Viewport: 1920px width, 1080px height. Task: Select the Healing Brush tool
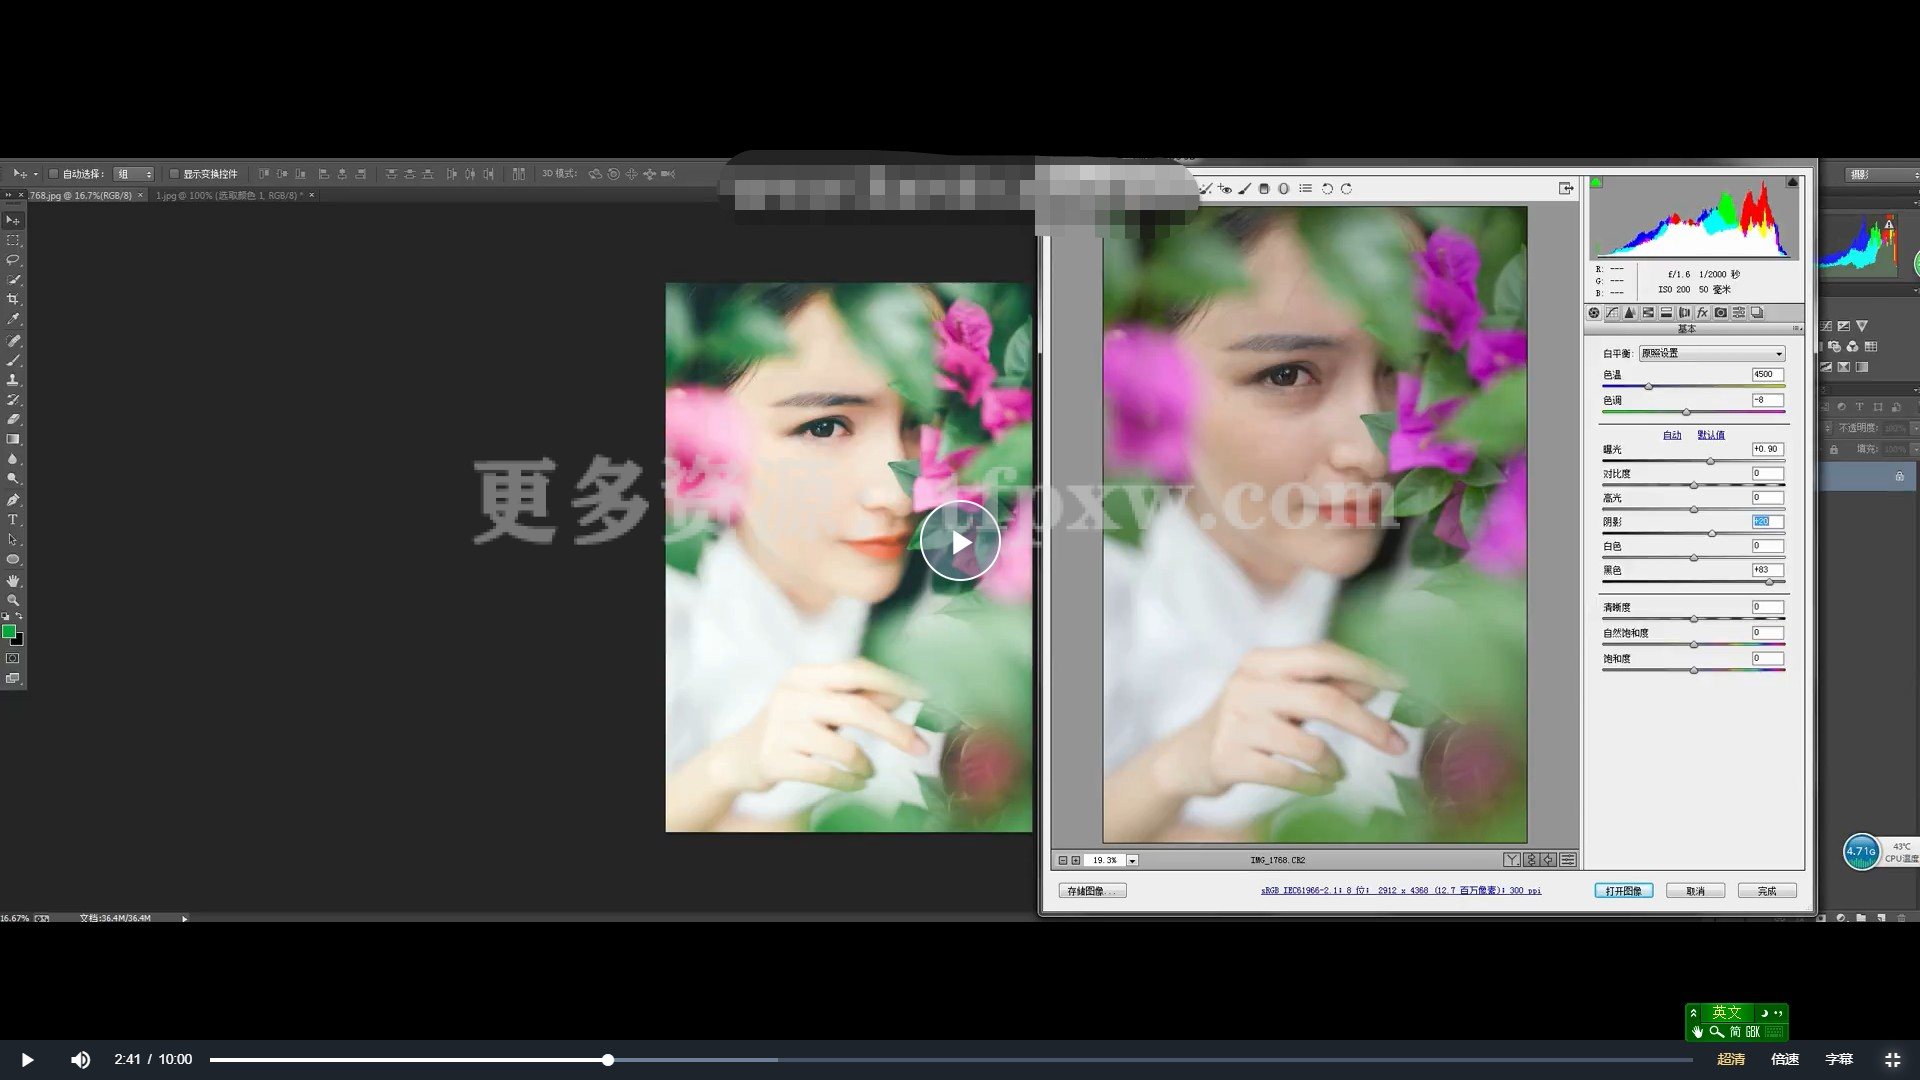coord(15,340)
